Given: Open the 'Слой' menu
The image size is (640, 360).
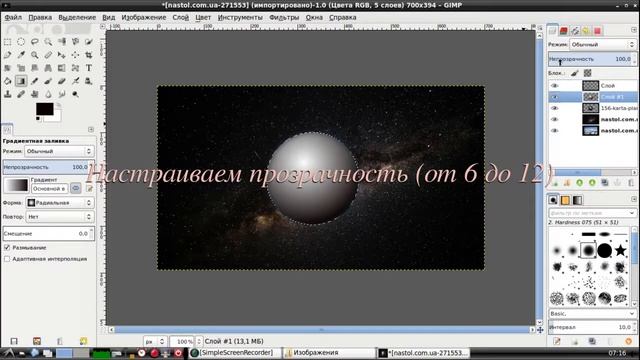Looking at the screenshot, I should click(180, 18).
